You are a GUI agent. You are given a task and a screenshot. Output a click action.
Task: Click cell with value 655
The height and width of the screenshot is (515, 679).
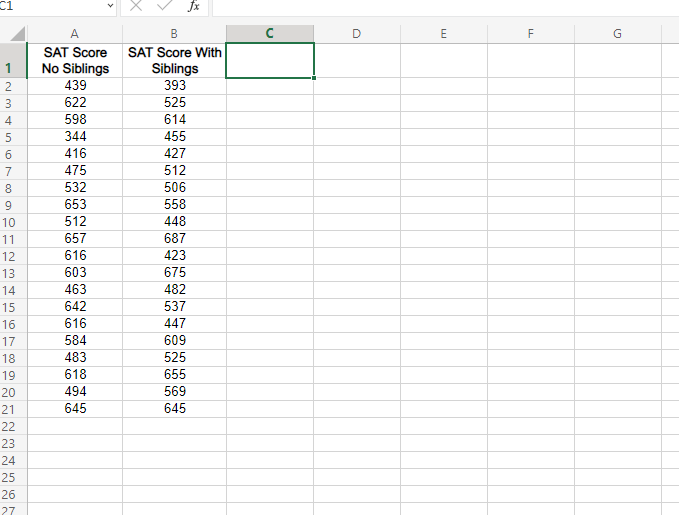click(175, 375)
